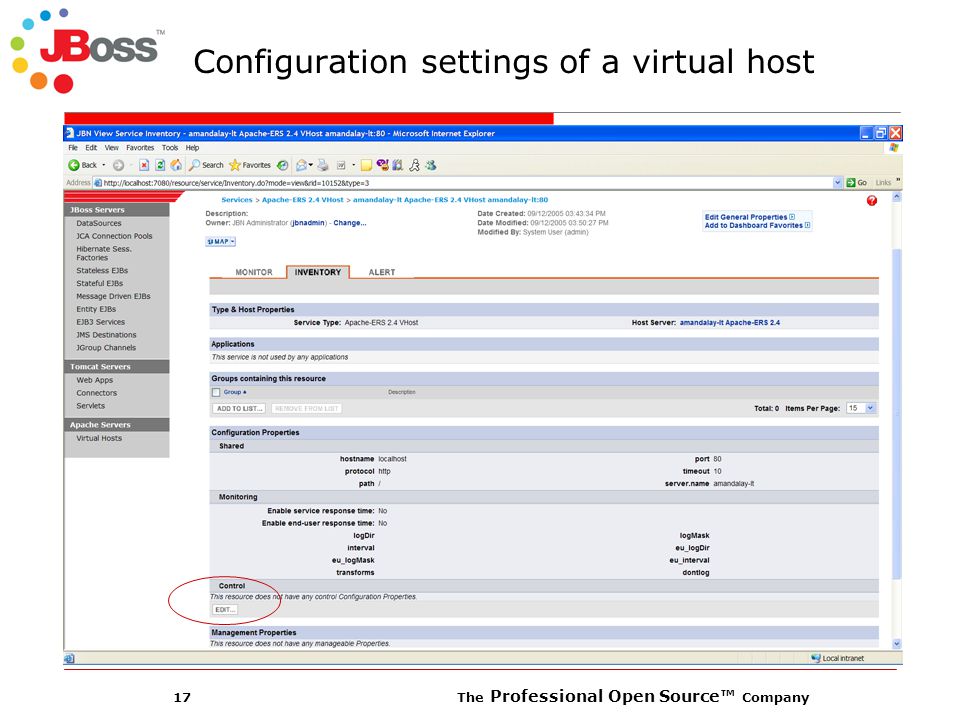Open the Host Server amandalay-lt Apache-ERS 2.4 link

pos(730,323)
